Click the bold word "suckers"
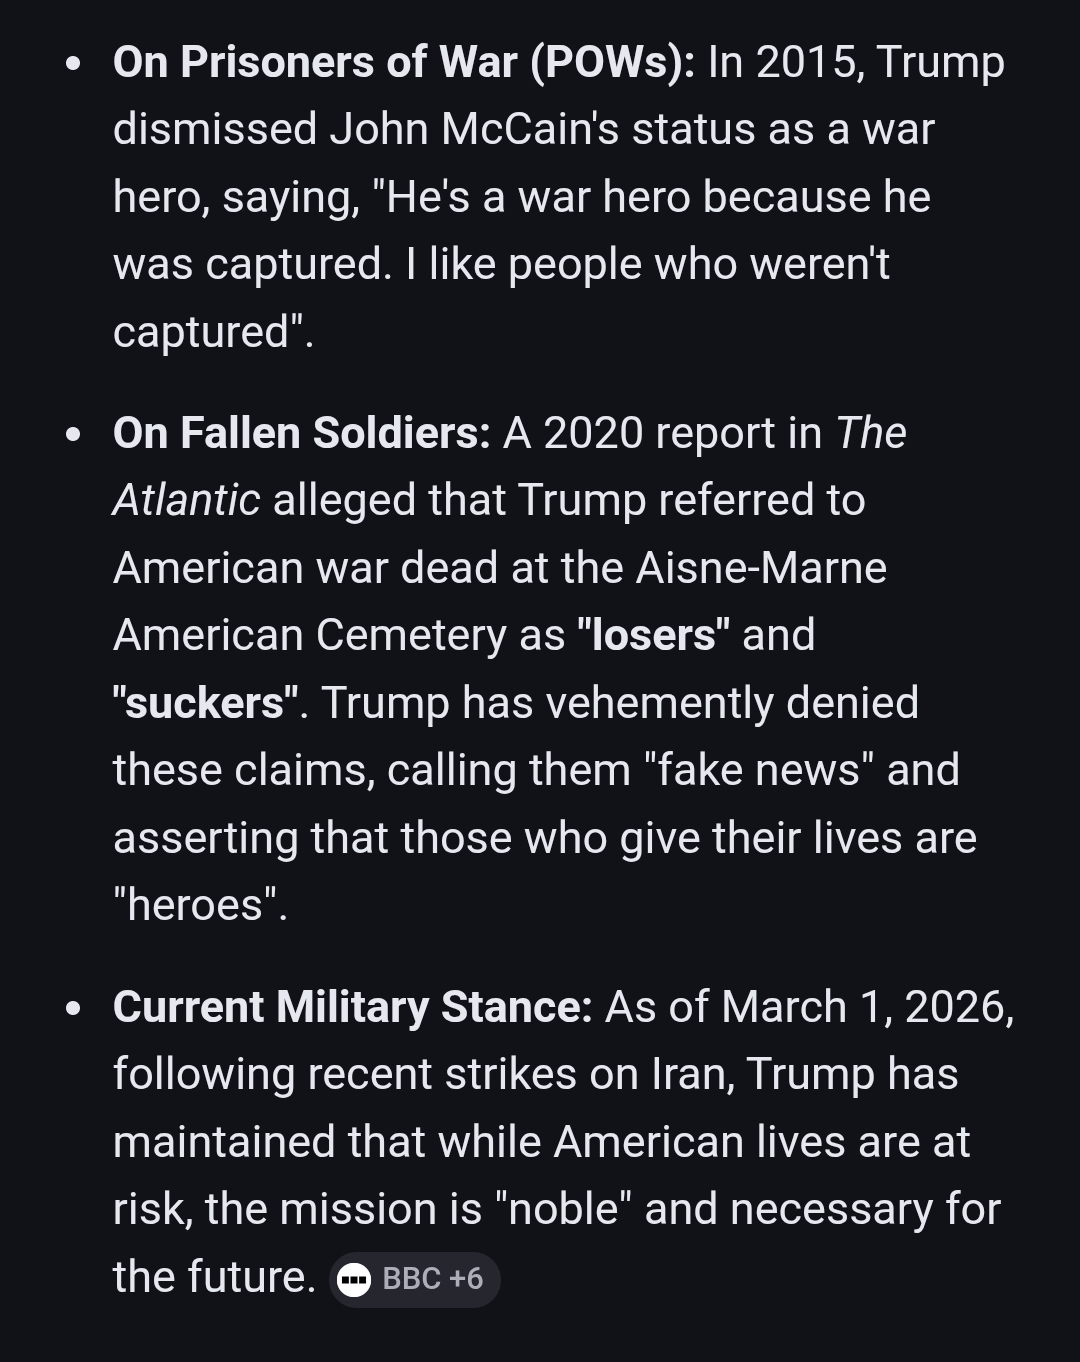1080x1362 pixels. pyautogui.click(x=205, y=703)
